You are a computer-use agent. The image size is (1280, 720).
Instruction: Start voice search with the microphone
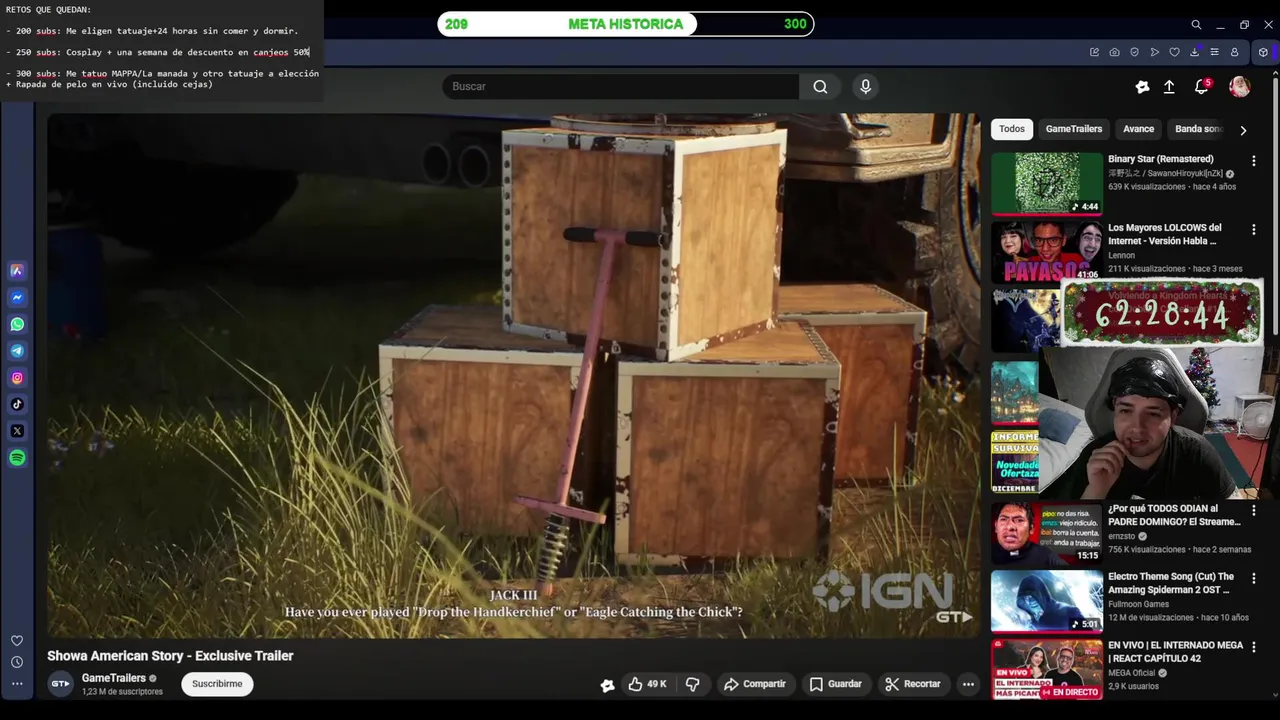click(x=866, y=87)
